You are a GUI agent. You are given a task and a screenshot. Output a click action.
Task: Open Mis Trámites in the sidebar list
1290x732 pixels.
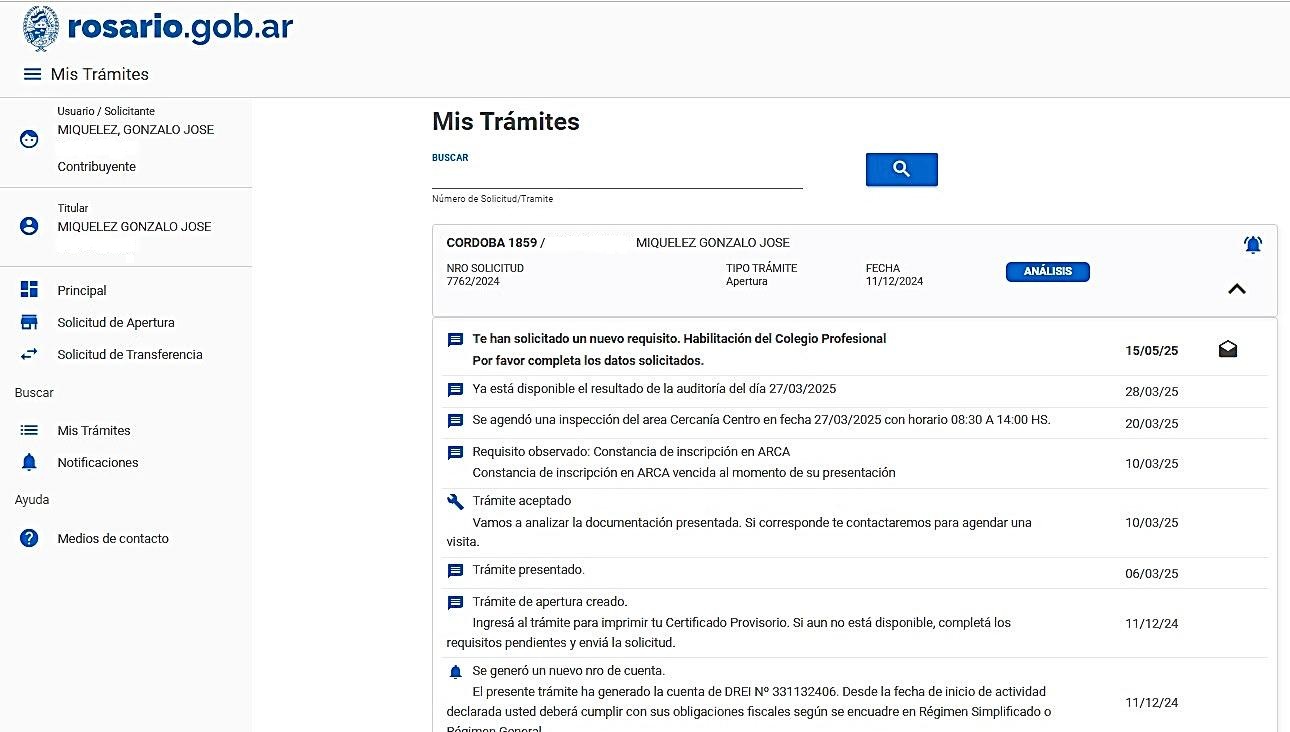tap(94, 431)
